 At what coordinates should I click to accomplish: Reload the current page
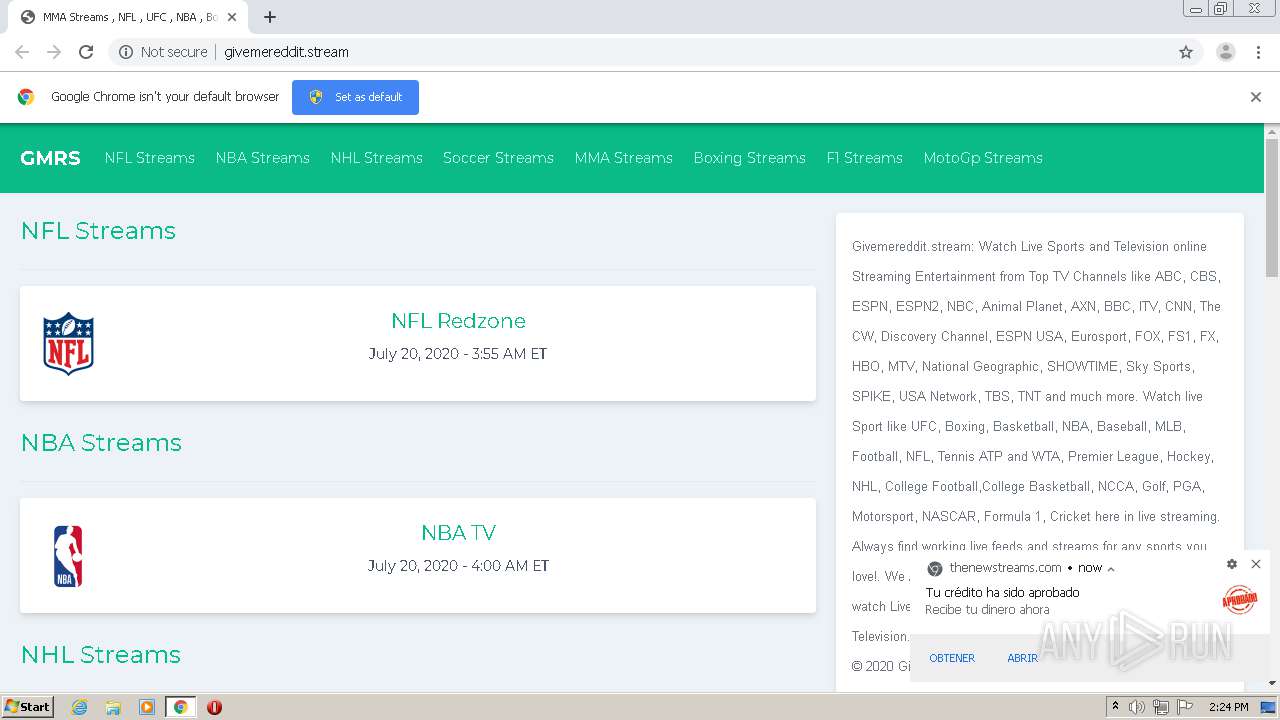coord(86,52)
